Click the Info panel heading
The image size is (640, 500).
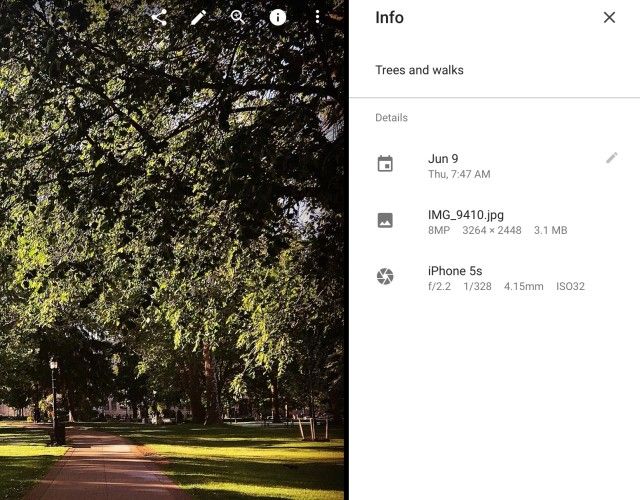389,18
